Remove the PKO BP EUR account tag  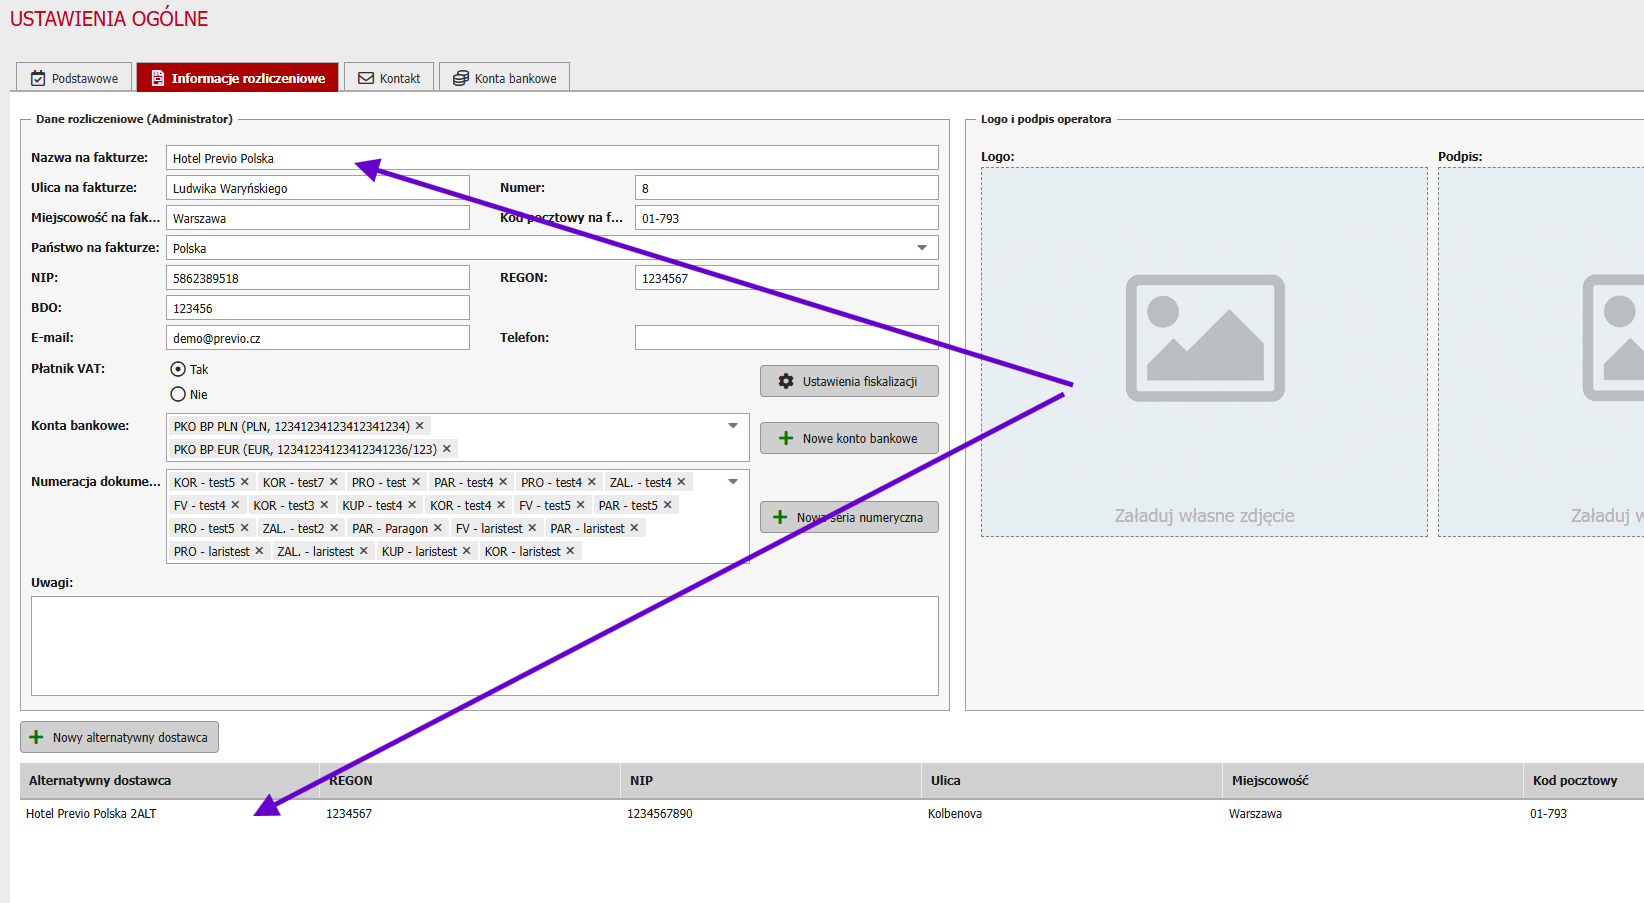point(447,449)
